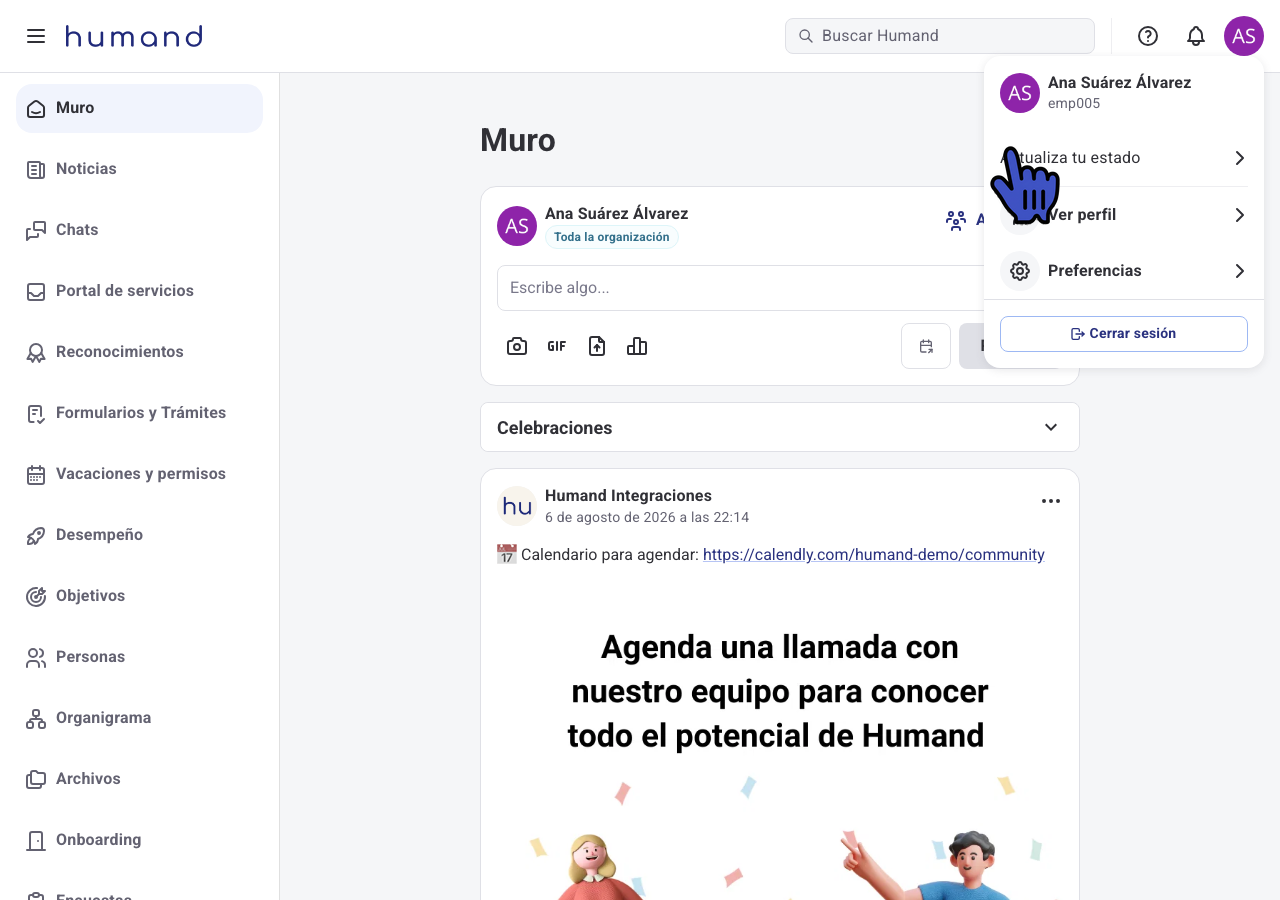The height and width of the screenshot is (900, 1280).
Task: Click the Onboarding door icon
Action: 36,840
